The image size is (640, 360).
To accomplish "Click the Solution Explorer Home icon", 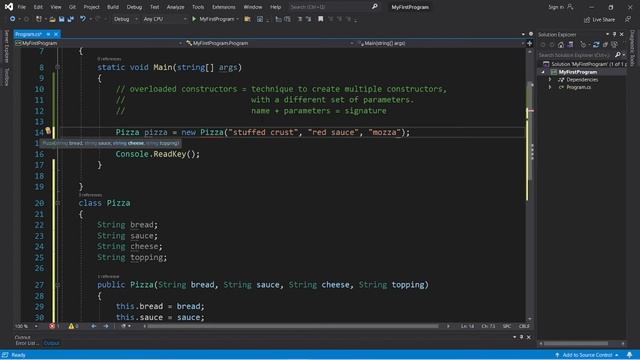I will (x=561, y=45).
